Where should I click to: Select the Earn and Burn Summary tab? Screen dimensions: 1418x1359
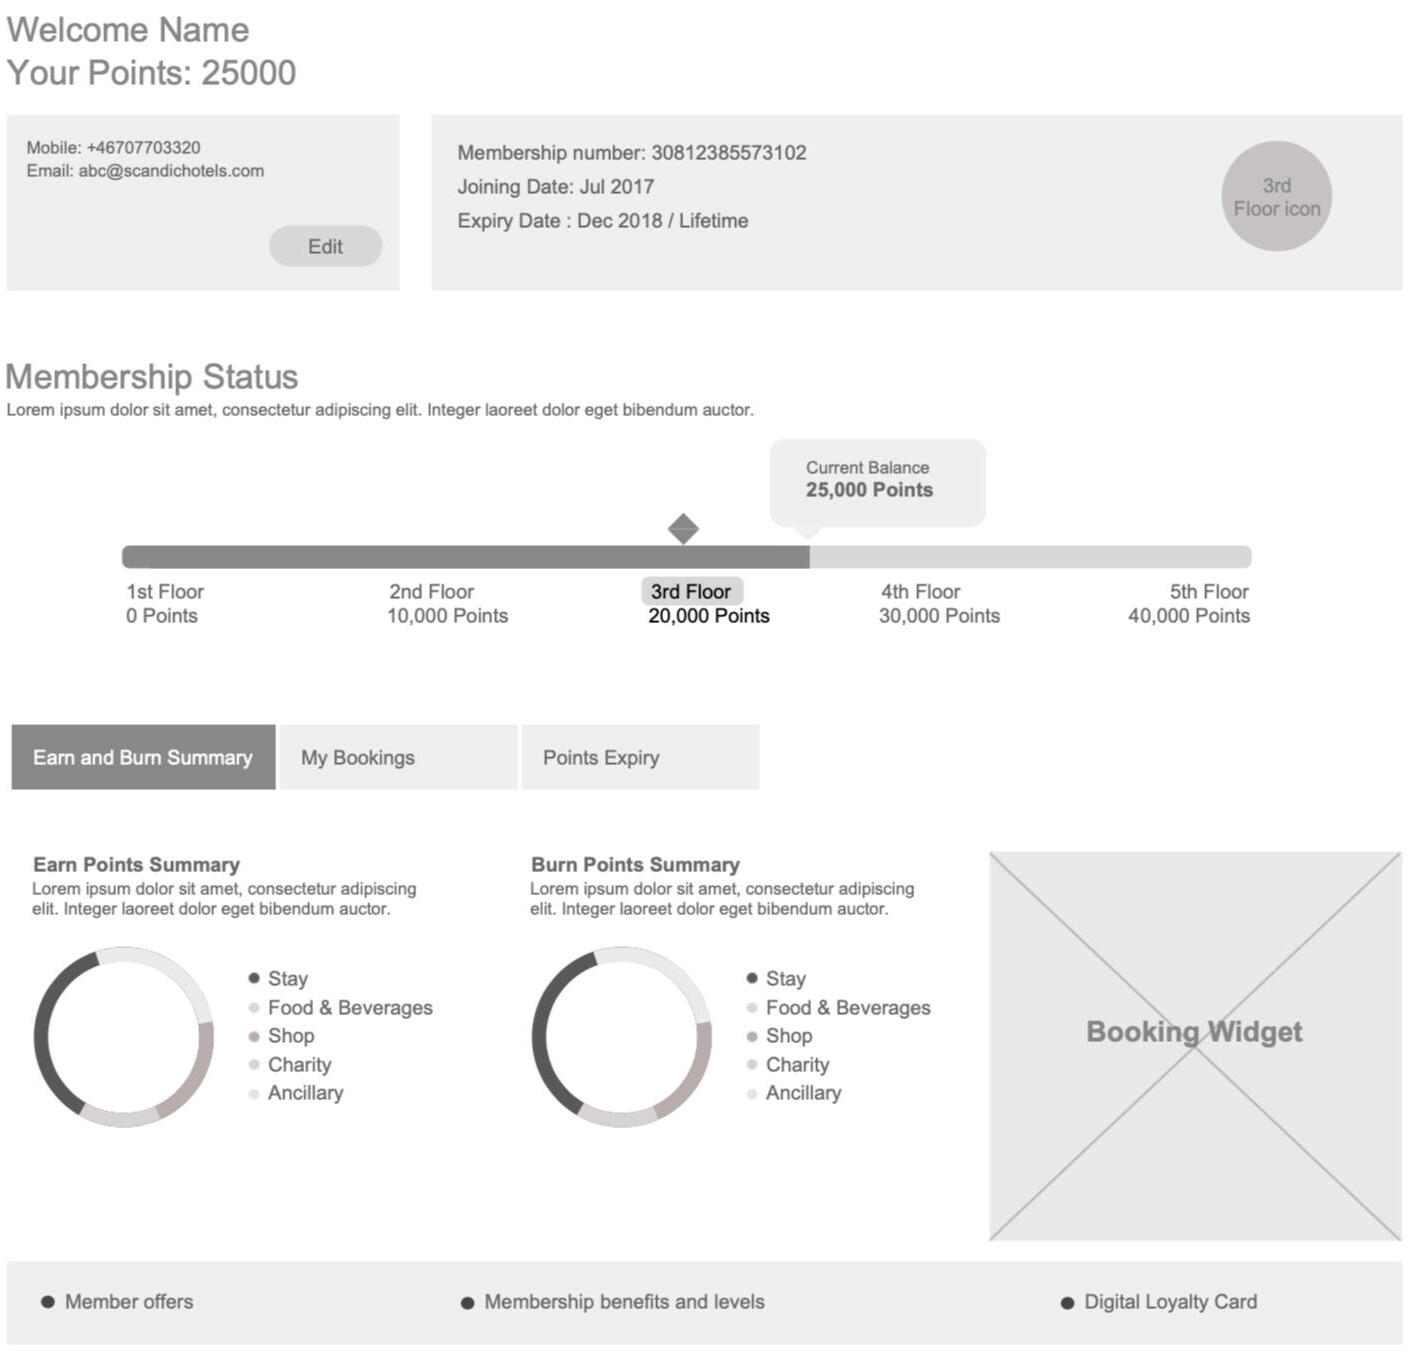pyautogui.click(x=143, y=758)
